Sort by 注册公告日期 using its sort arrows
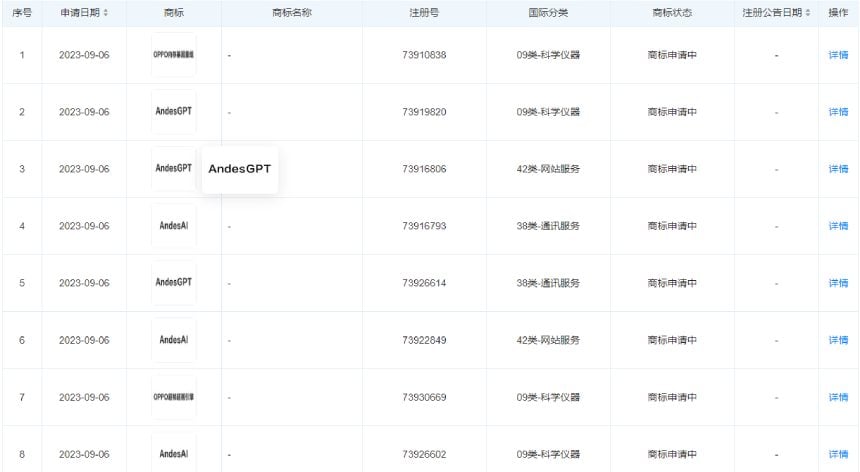 coord(807,13)
